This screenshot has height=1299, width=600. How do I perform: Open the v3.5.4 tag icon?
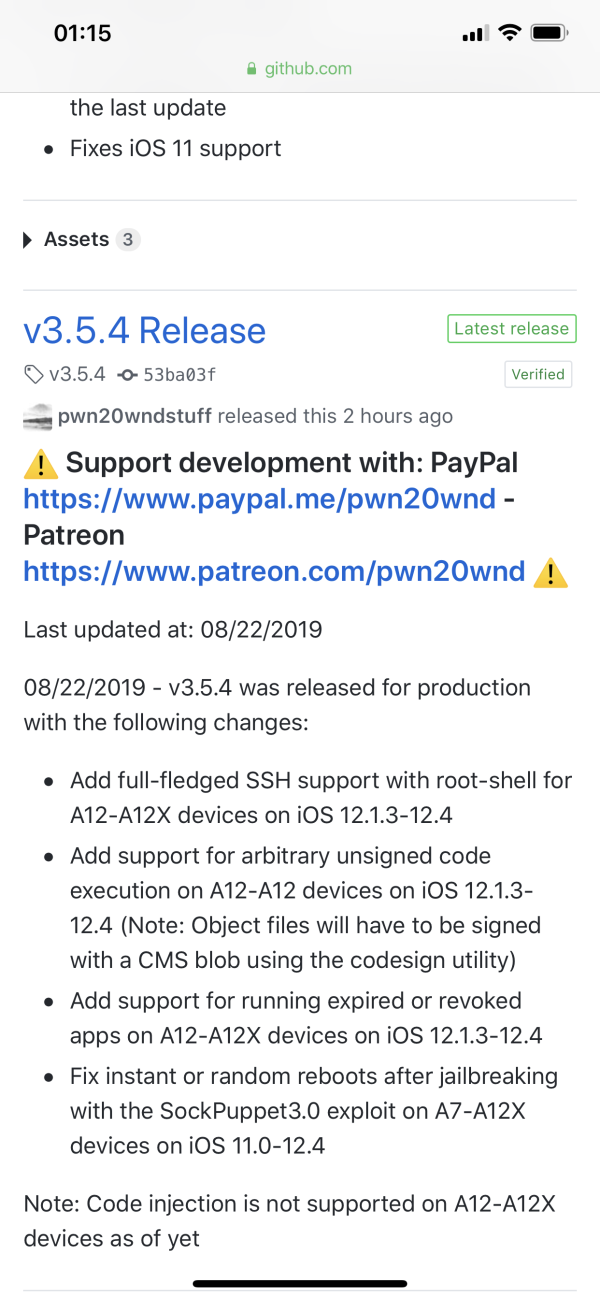(x=34, y=375)
